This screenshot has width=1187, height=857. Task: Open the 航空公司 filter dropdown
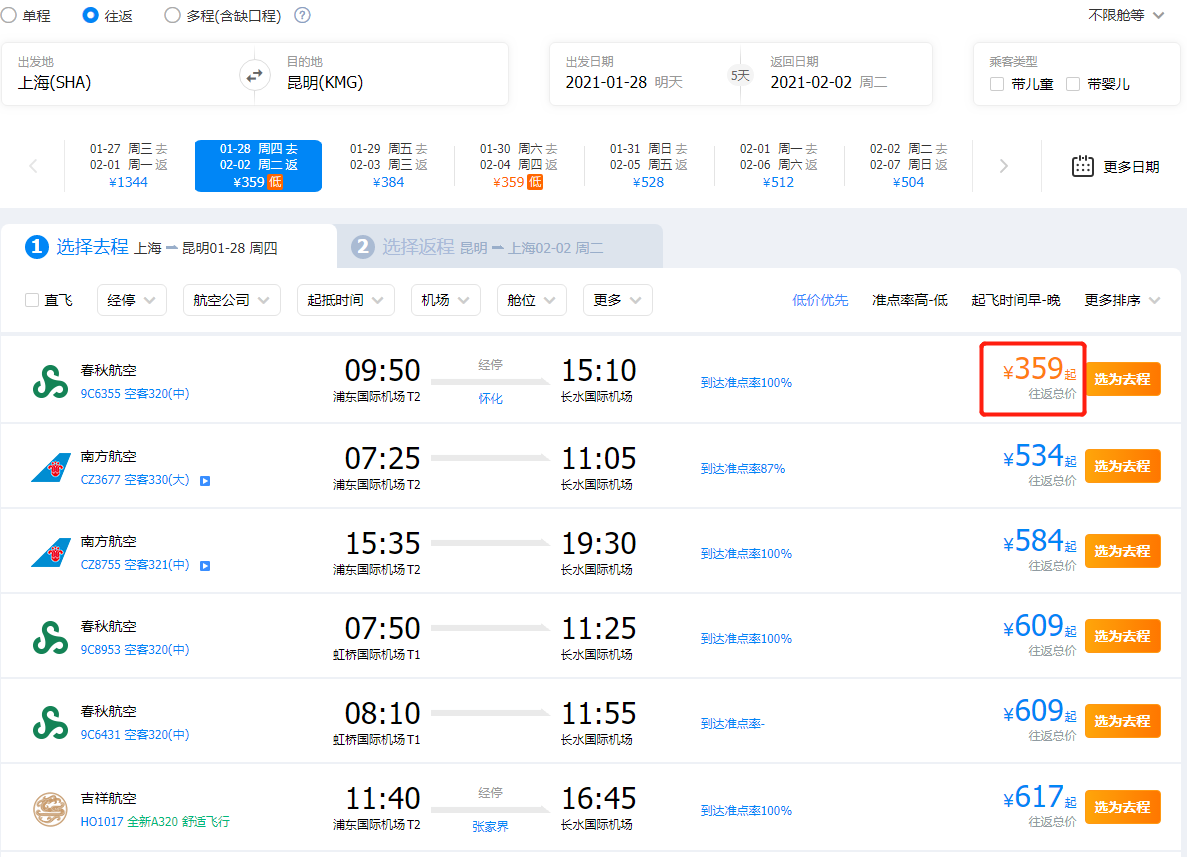[231, 300]
